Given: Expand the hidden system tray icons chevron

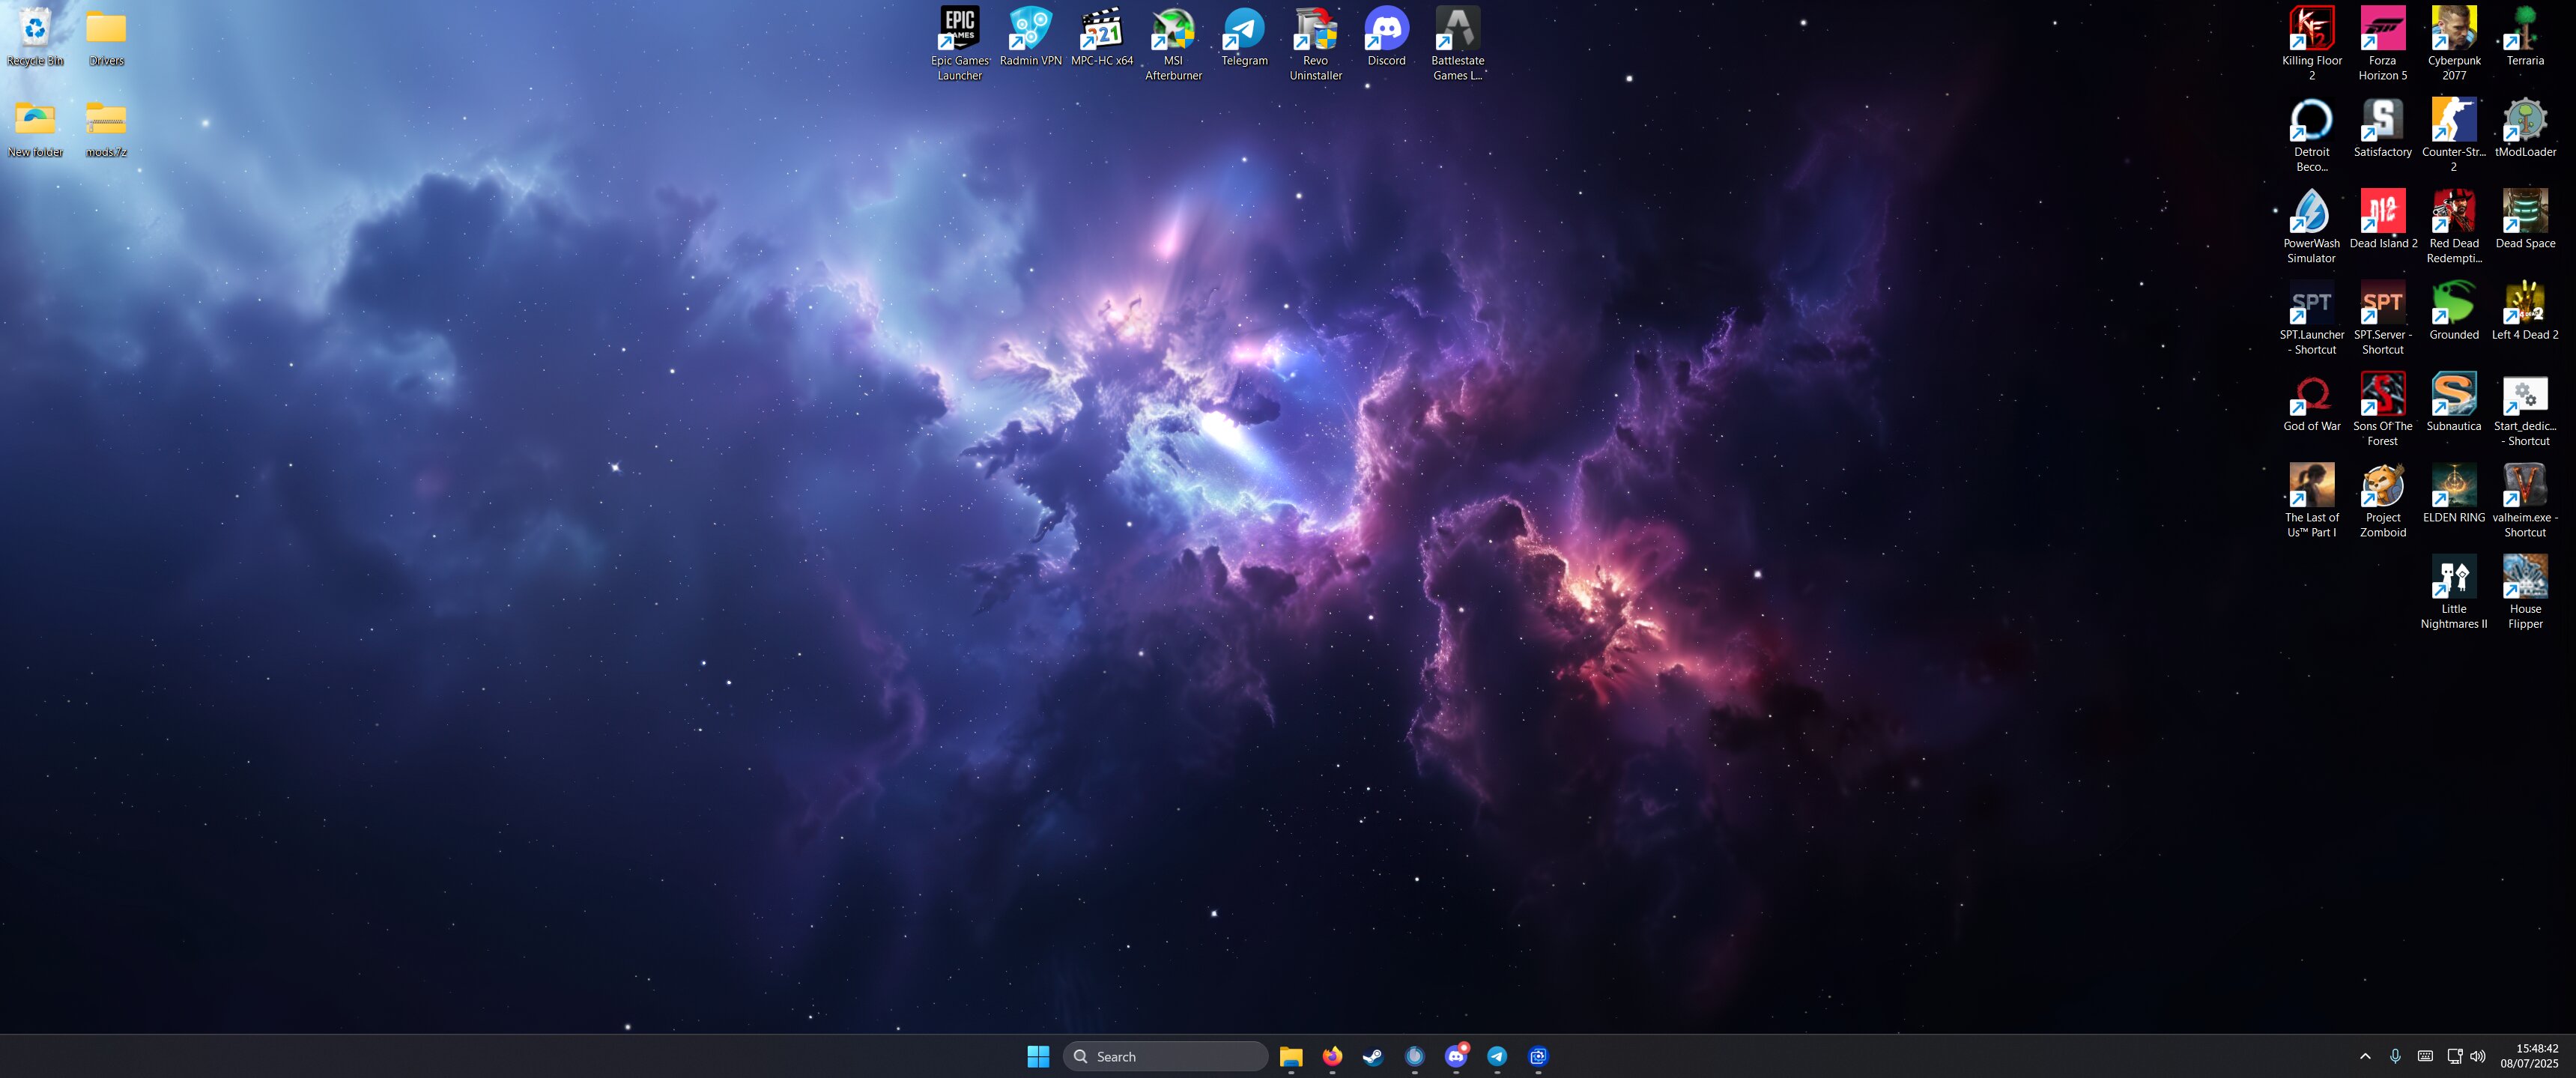Looking at the screenshot, I should (2365, 1056).
